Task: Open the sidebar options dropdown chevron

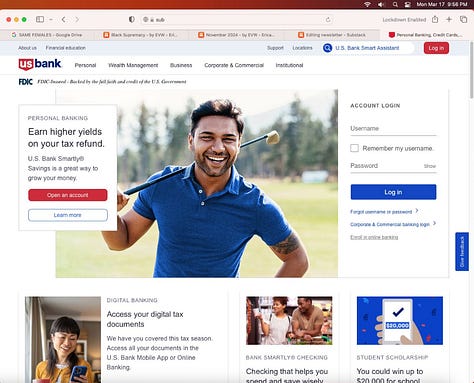Action: [51, 20]
